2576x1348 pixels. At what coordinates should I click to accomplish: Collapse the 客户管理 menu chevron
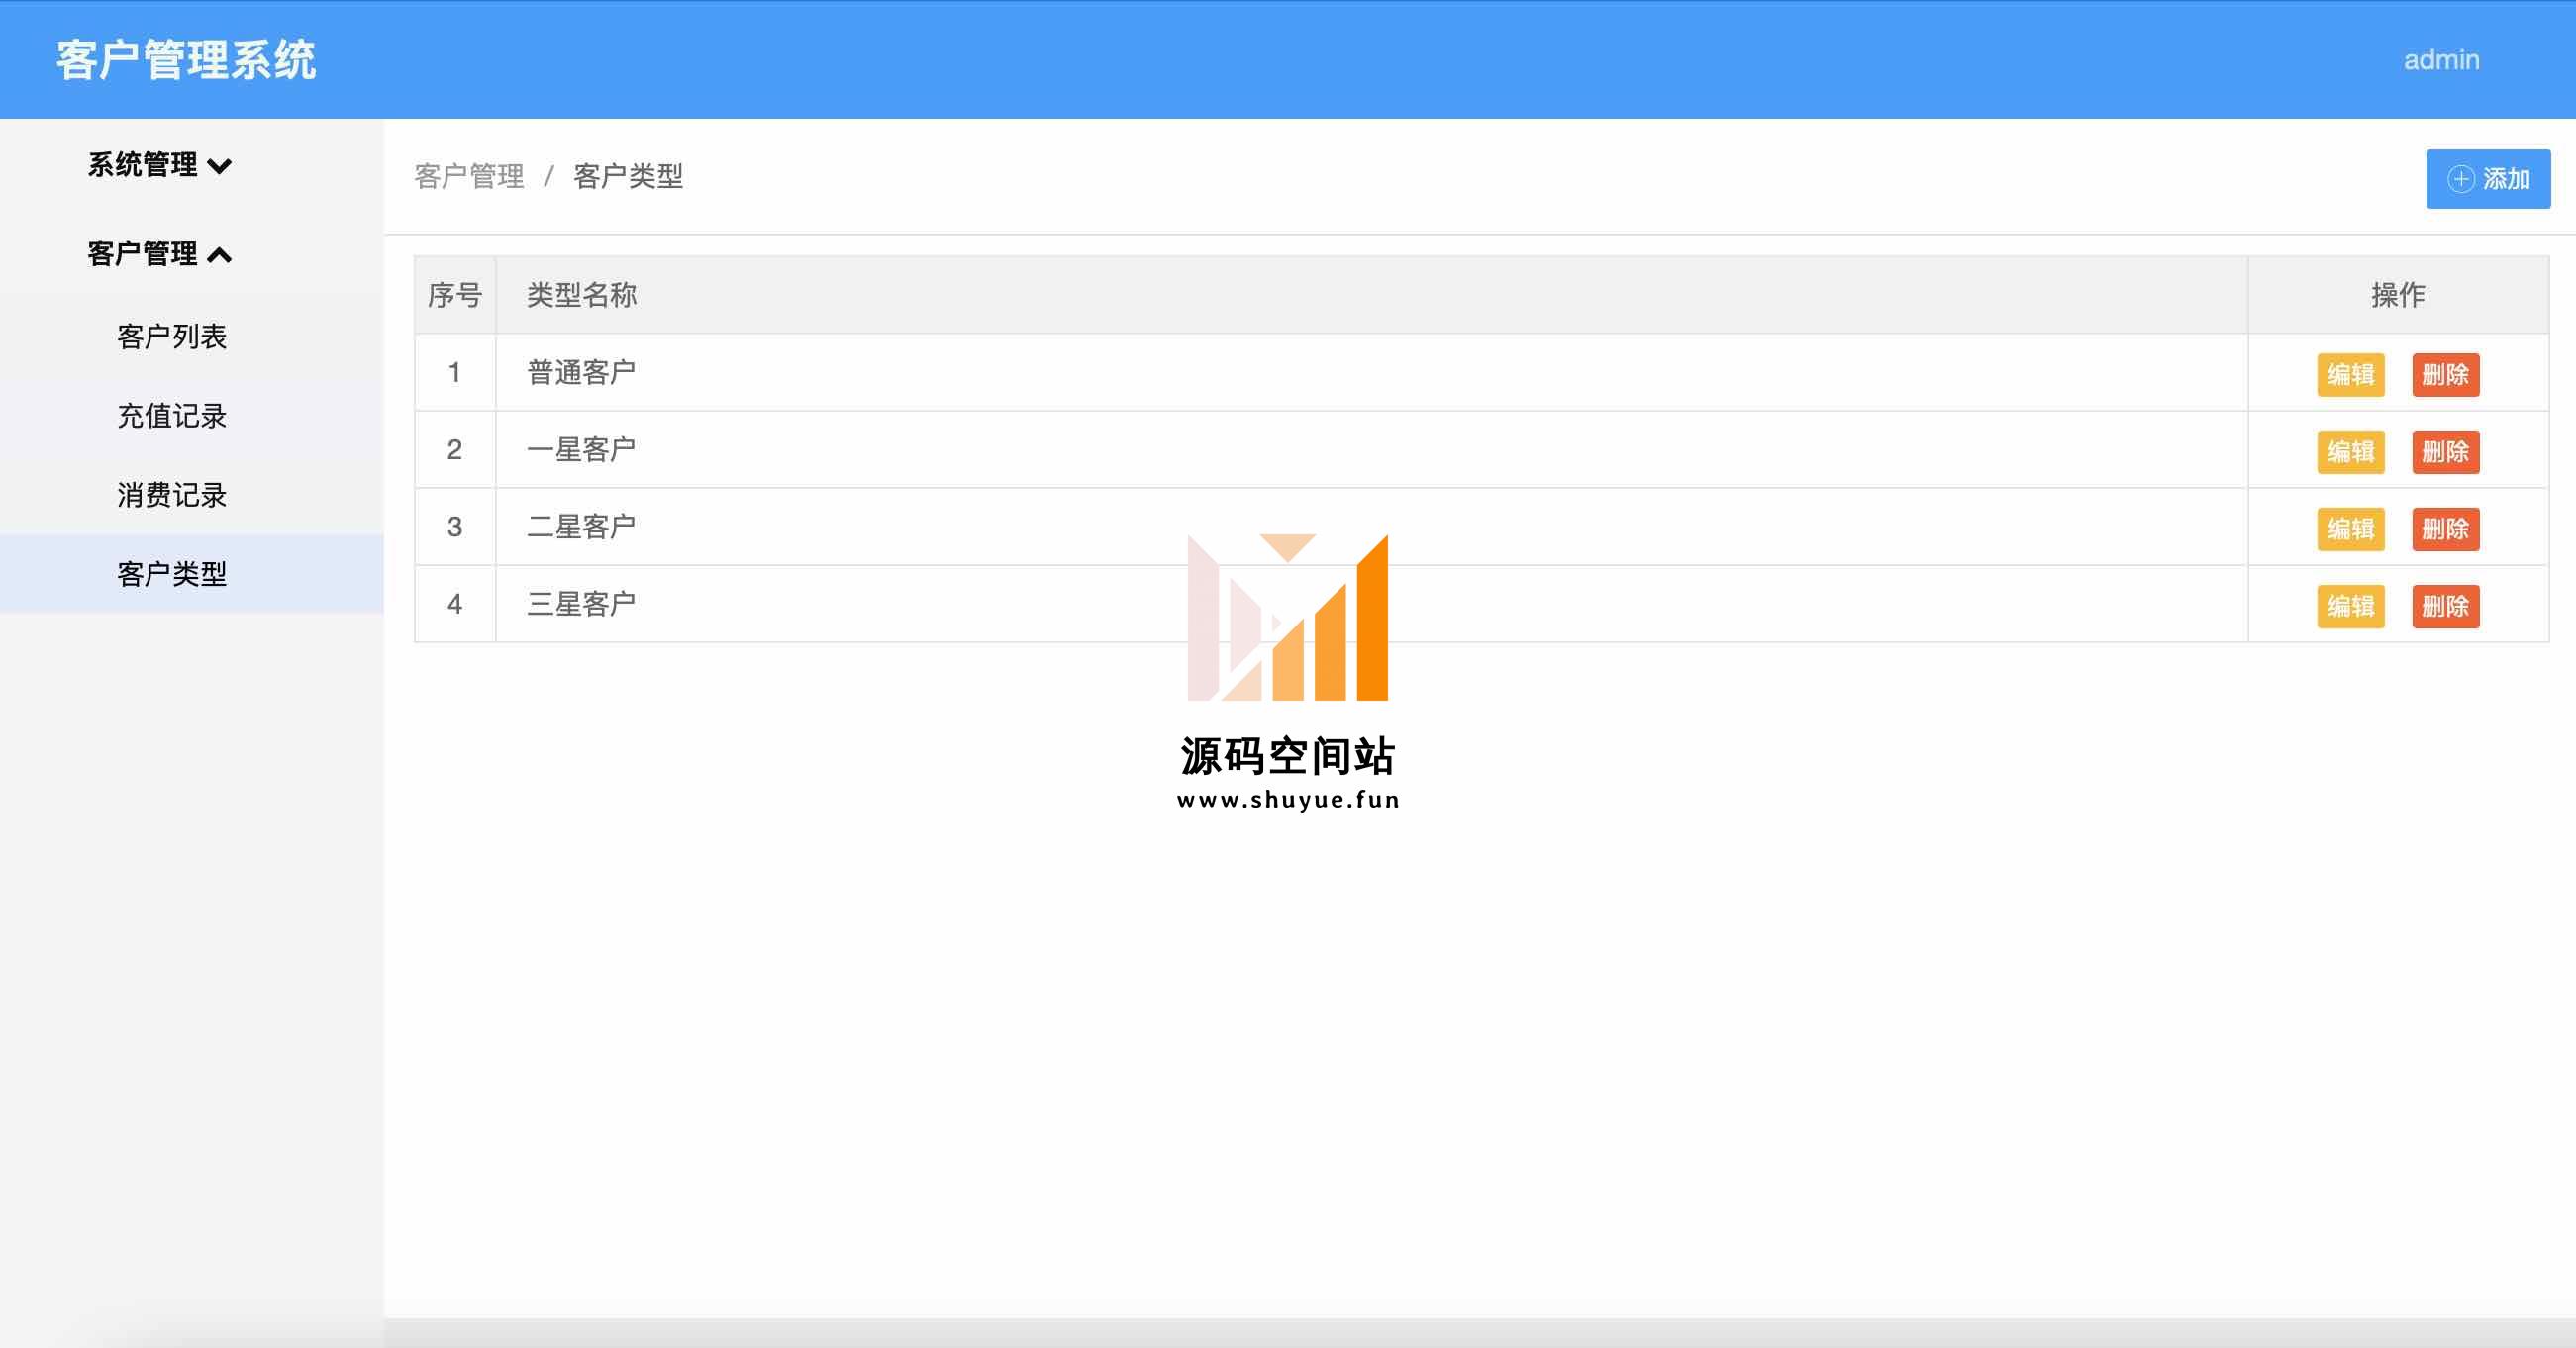[220, 255]
